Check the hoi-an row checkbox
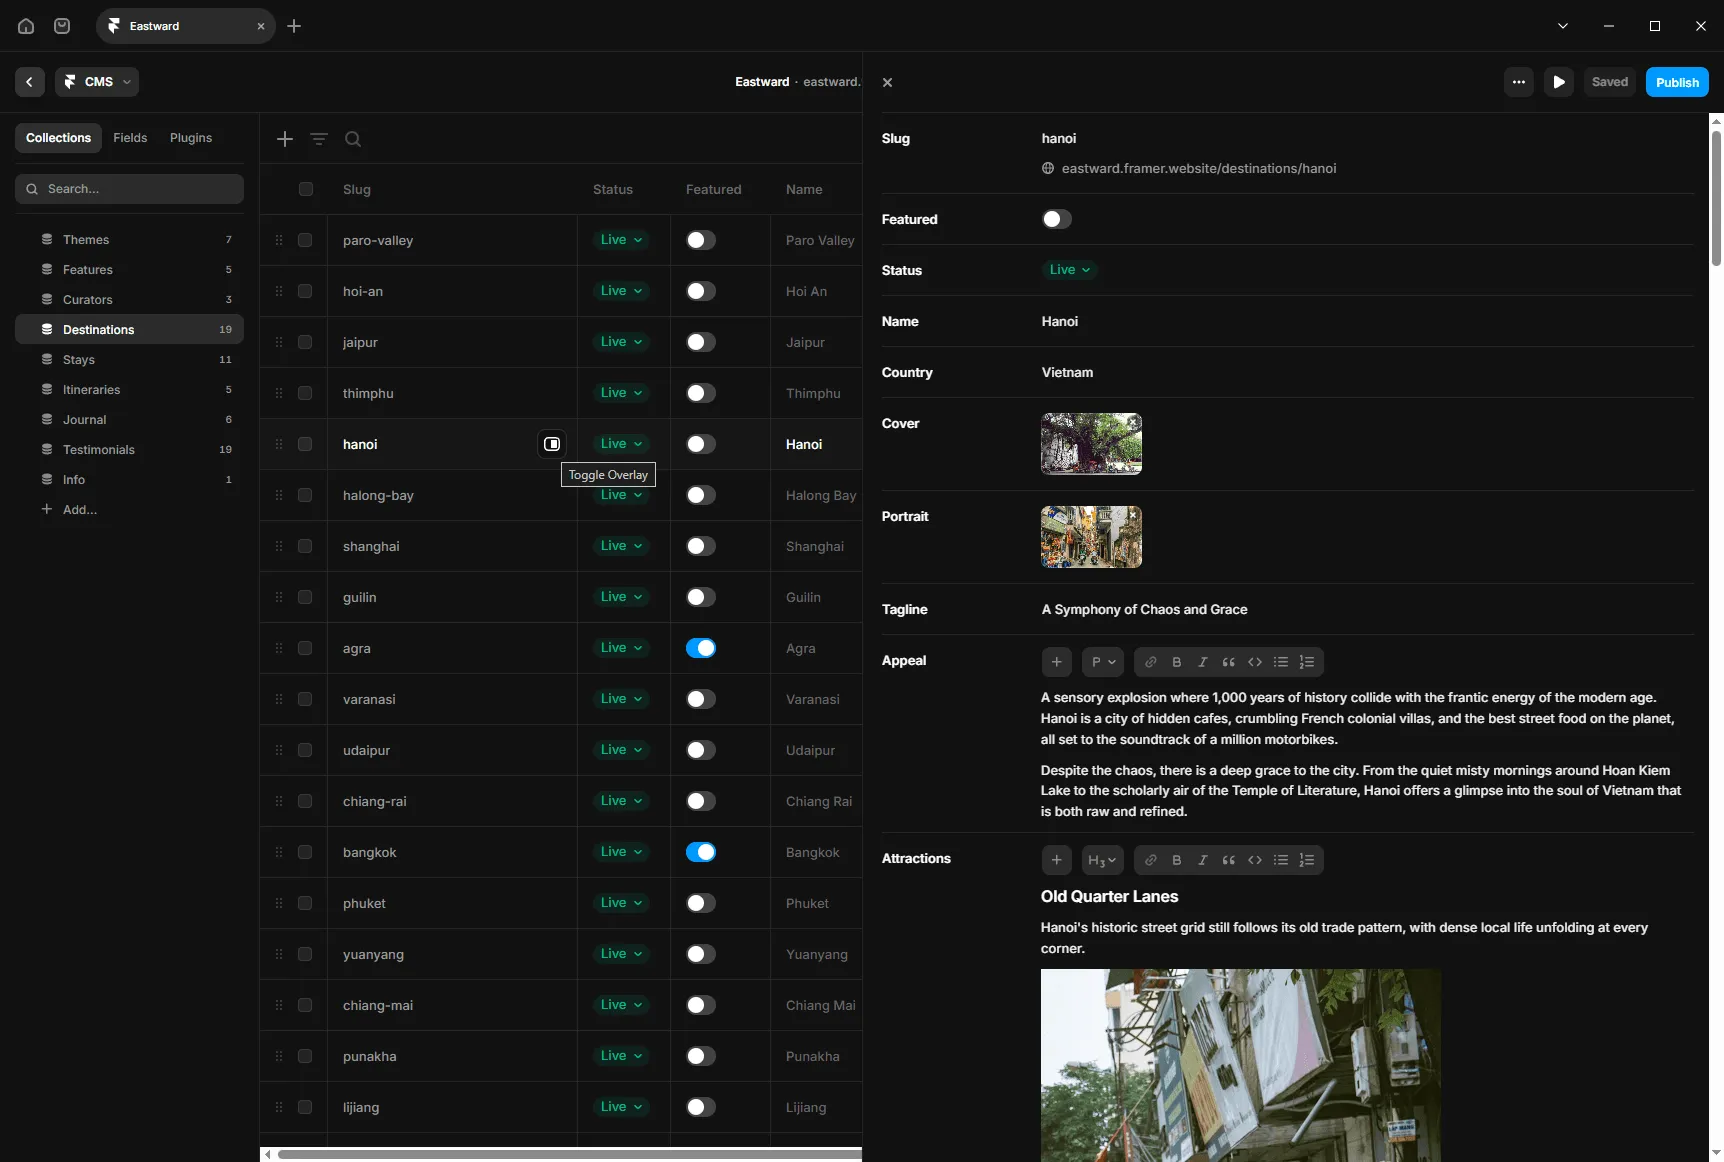This screenshot has height=1162, width=1724. 305,291
